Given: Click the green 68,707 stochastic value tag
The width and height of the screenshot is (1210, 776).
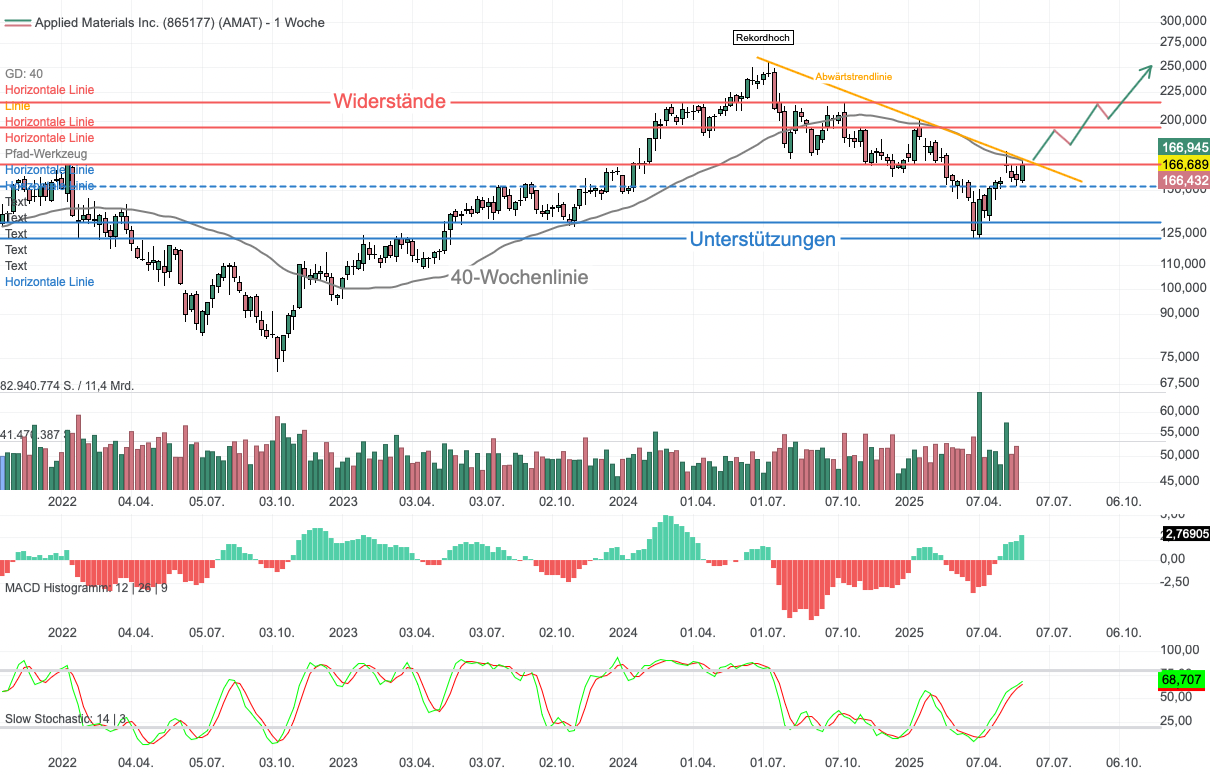Looking at the screenshot, I should coord(1183,680).
